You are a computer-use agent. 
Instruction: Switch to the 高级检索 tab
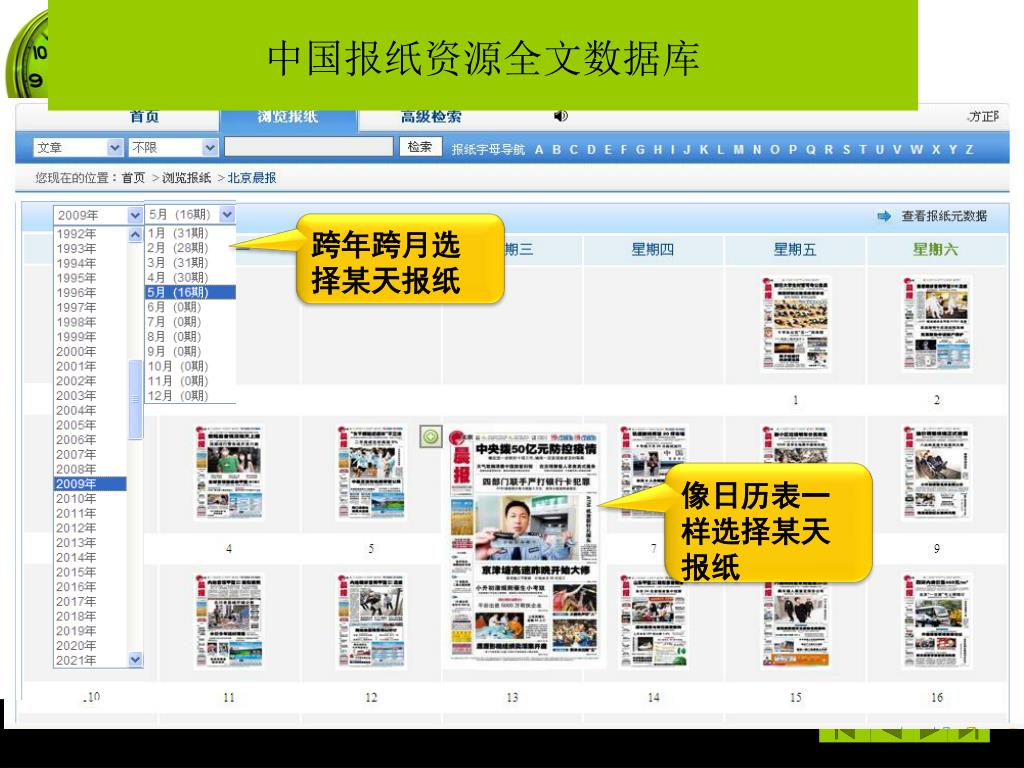pyautogui.click(x=431, y=117)
